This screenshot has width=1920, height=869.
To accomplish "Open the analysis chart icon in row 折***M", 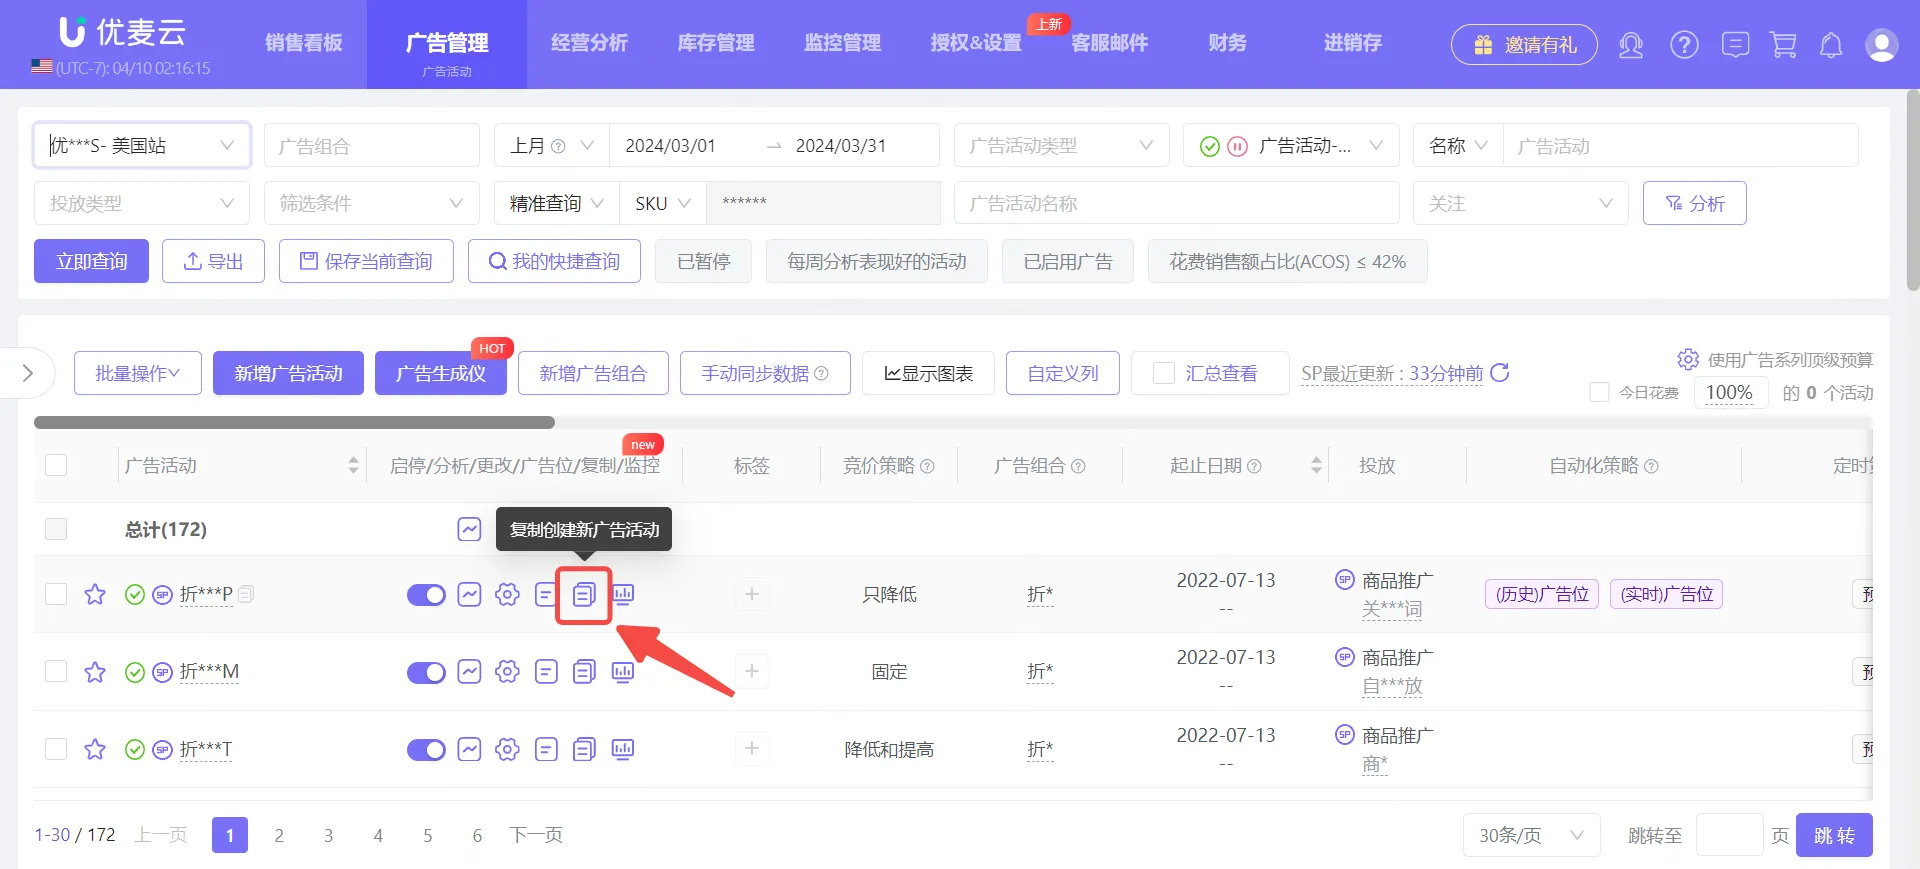I will coord(469,672).
